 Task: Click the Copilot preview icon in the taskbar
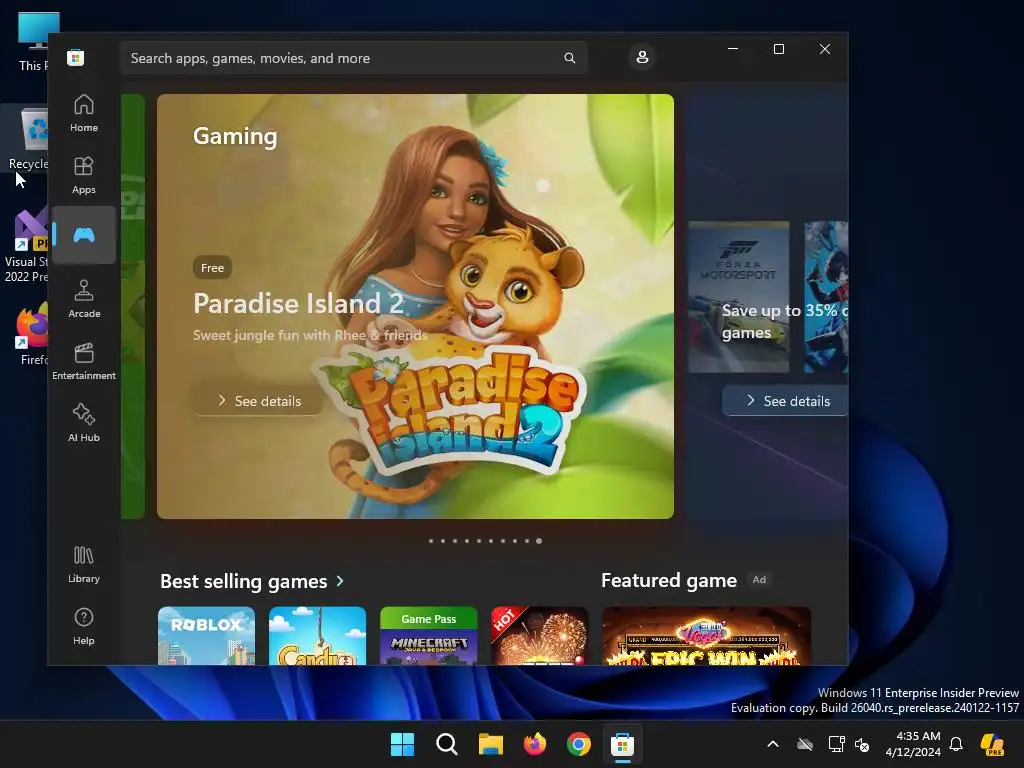(x=993, y=744)
